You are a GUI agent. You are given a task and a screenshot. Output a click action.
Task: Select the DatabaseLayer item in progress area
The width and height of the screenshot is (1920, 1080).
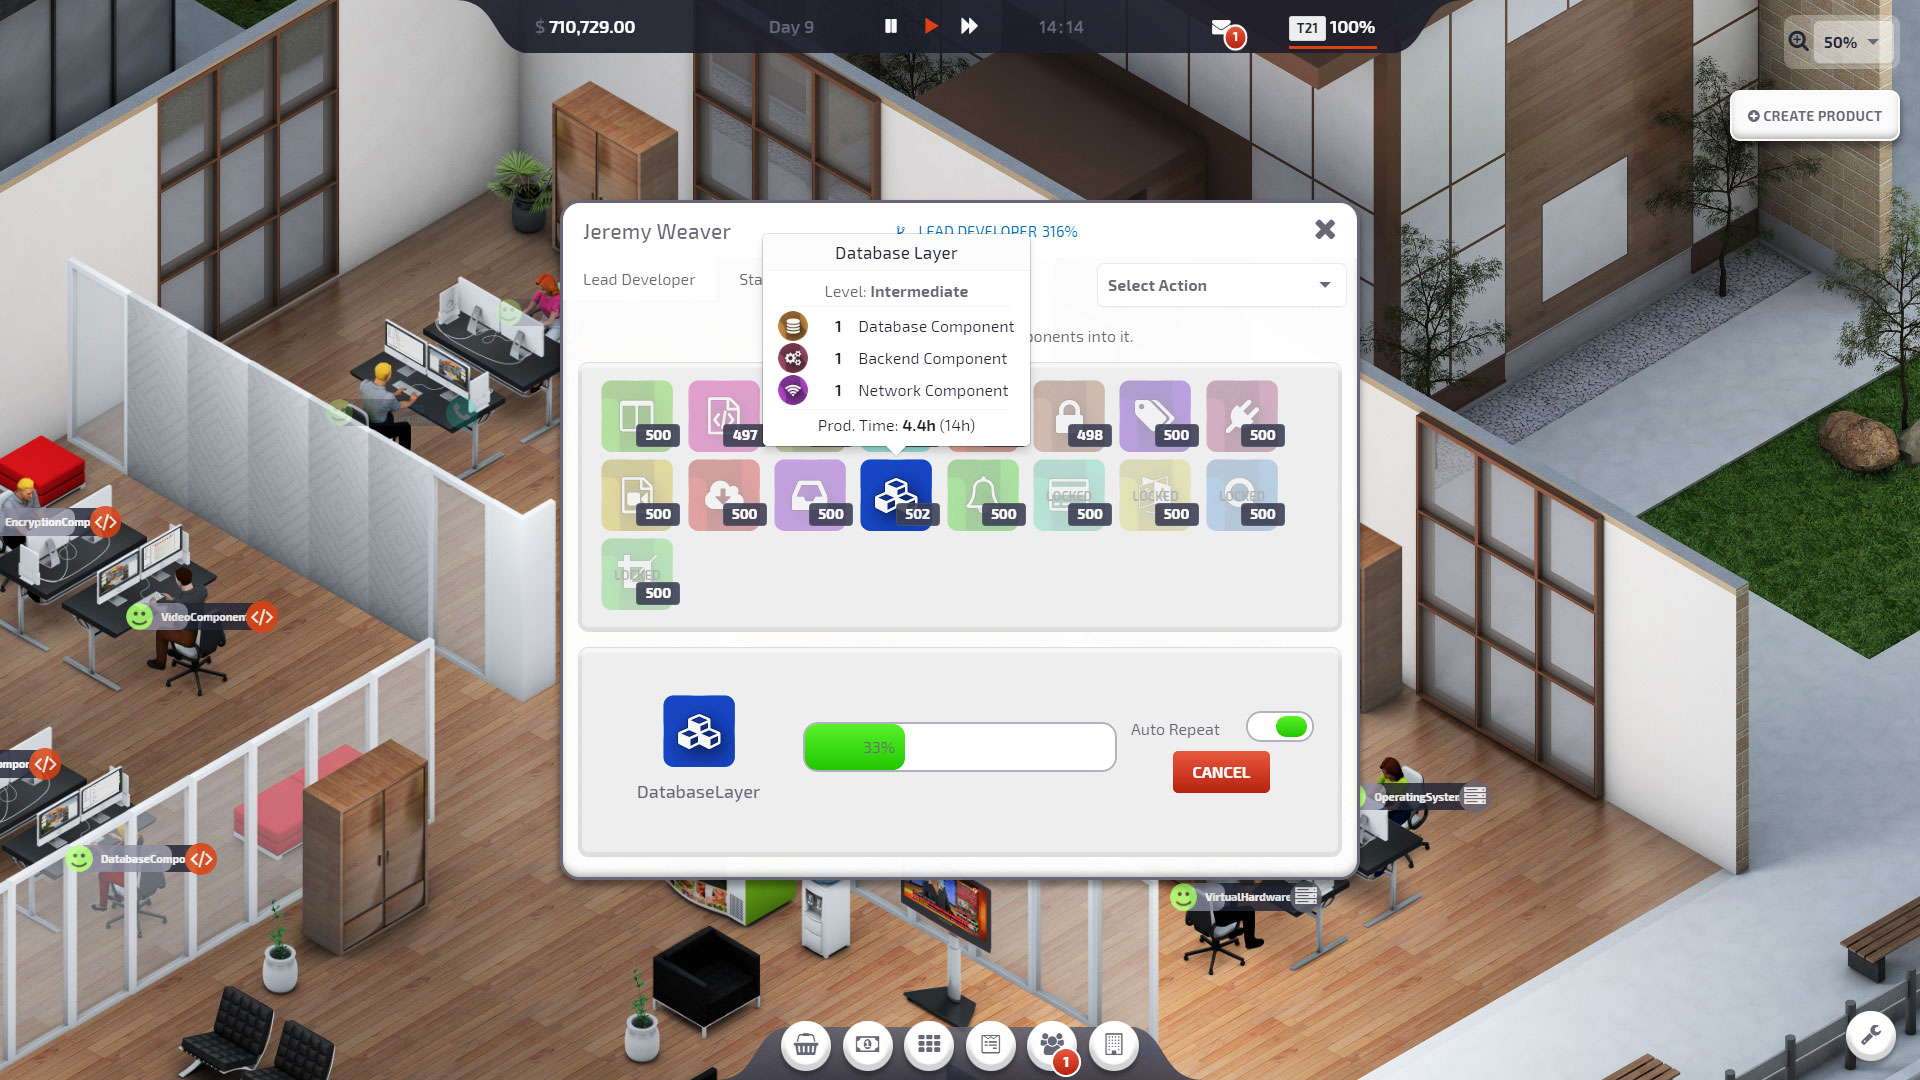[696, 731]
